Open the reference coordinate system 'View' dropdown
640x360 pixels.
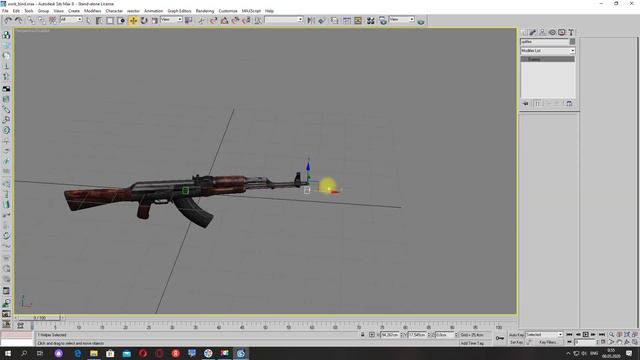pos(171,20)
